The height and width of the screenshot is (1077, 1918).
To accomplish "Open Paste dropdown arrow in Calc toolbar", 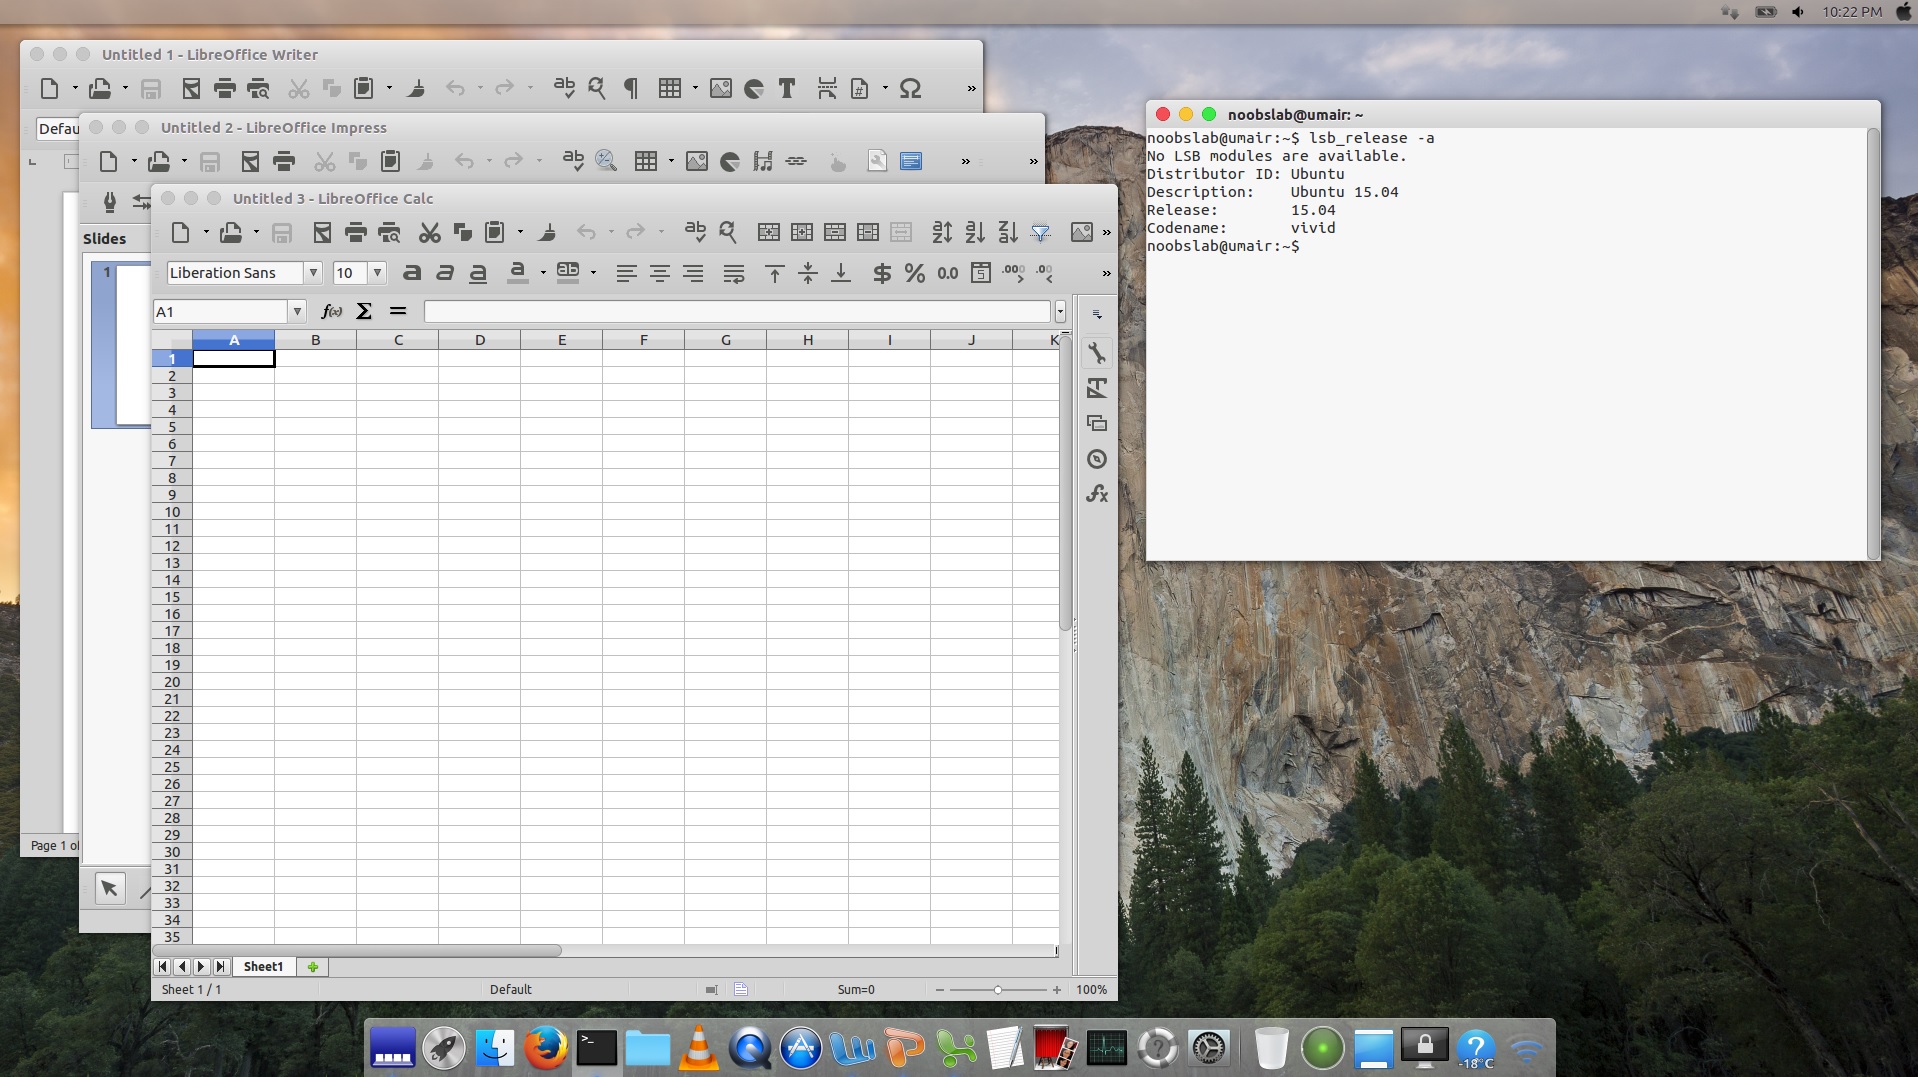I will [x=520, y=233].
